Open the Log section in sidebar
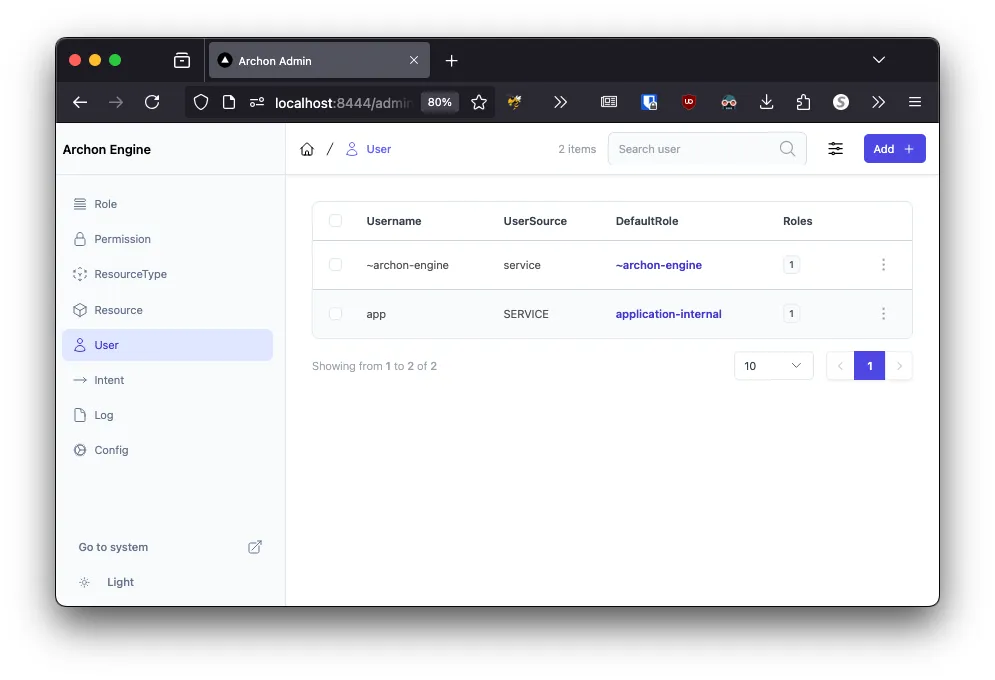This screenshot has width=995, height=680. (x=168, y=415)
